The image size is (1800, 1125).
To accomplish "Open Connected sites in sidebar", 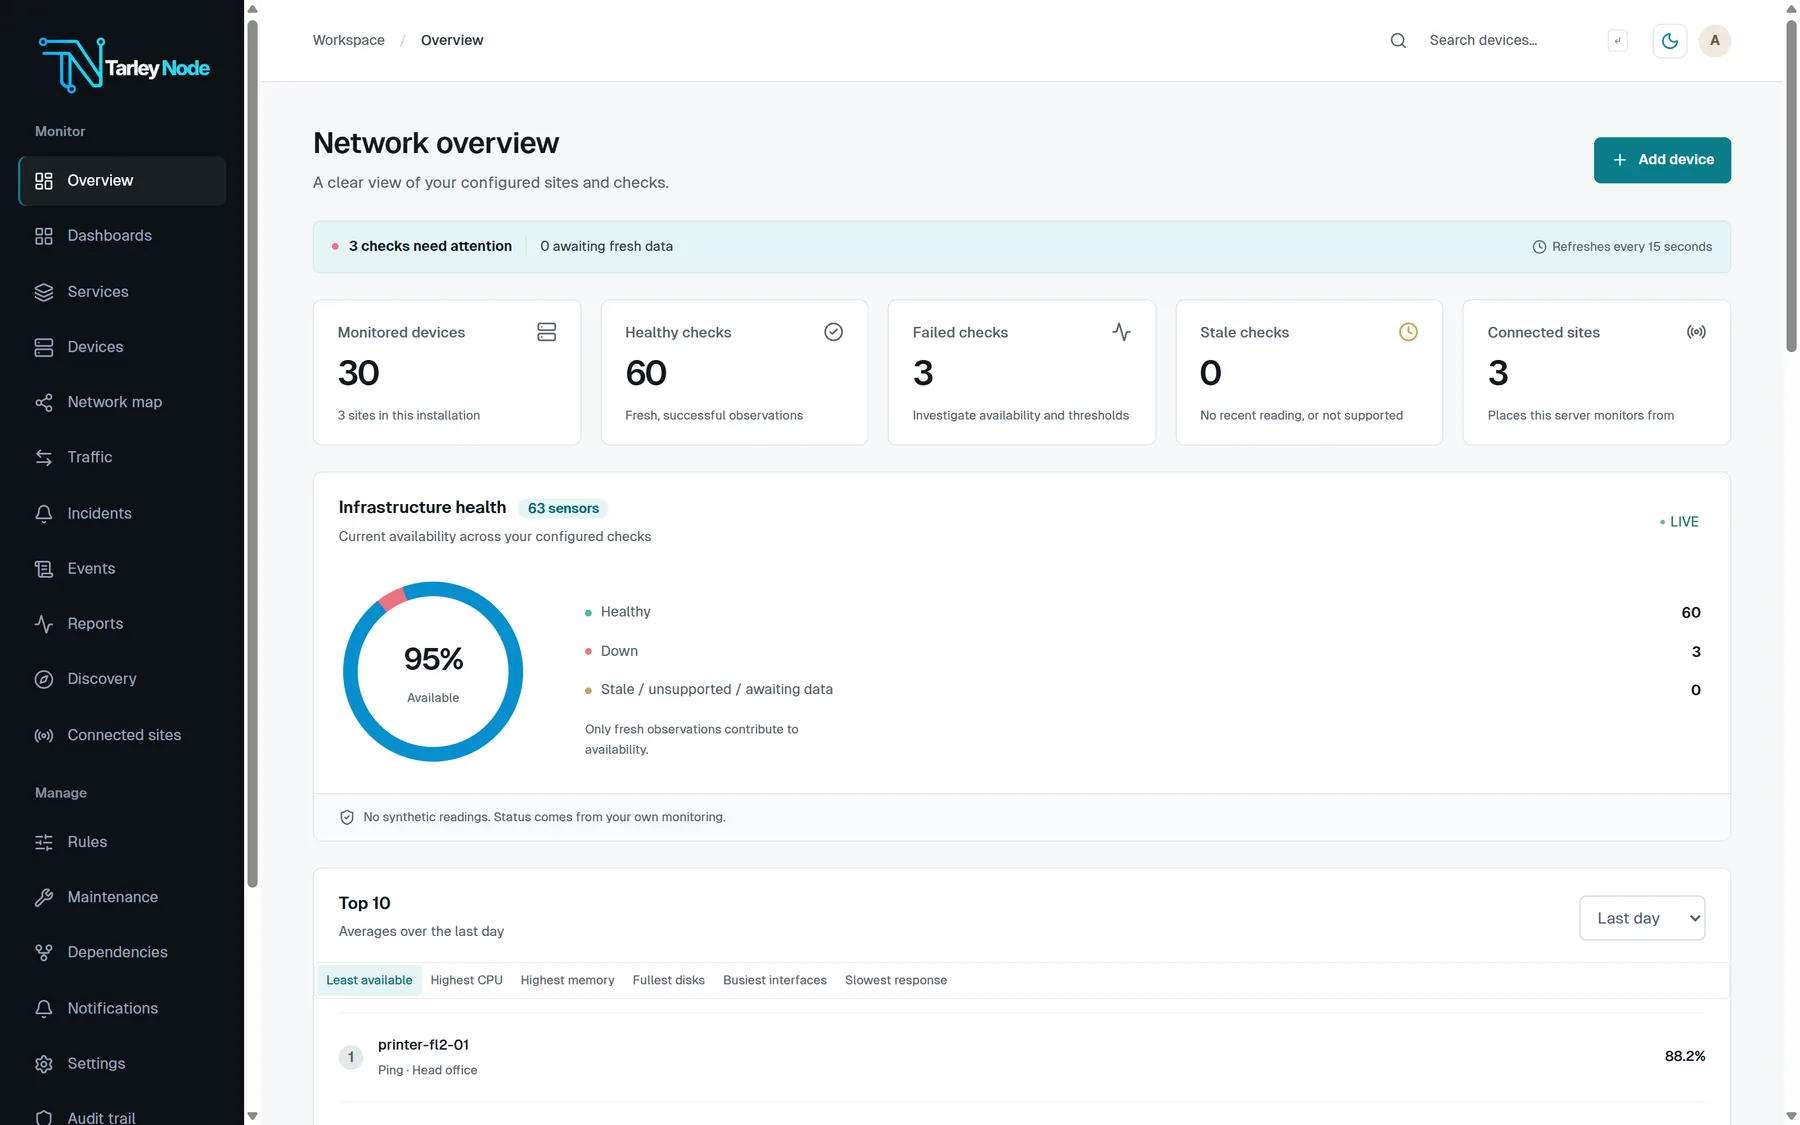I will (122, 735).
